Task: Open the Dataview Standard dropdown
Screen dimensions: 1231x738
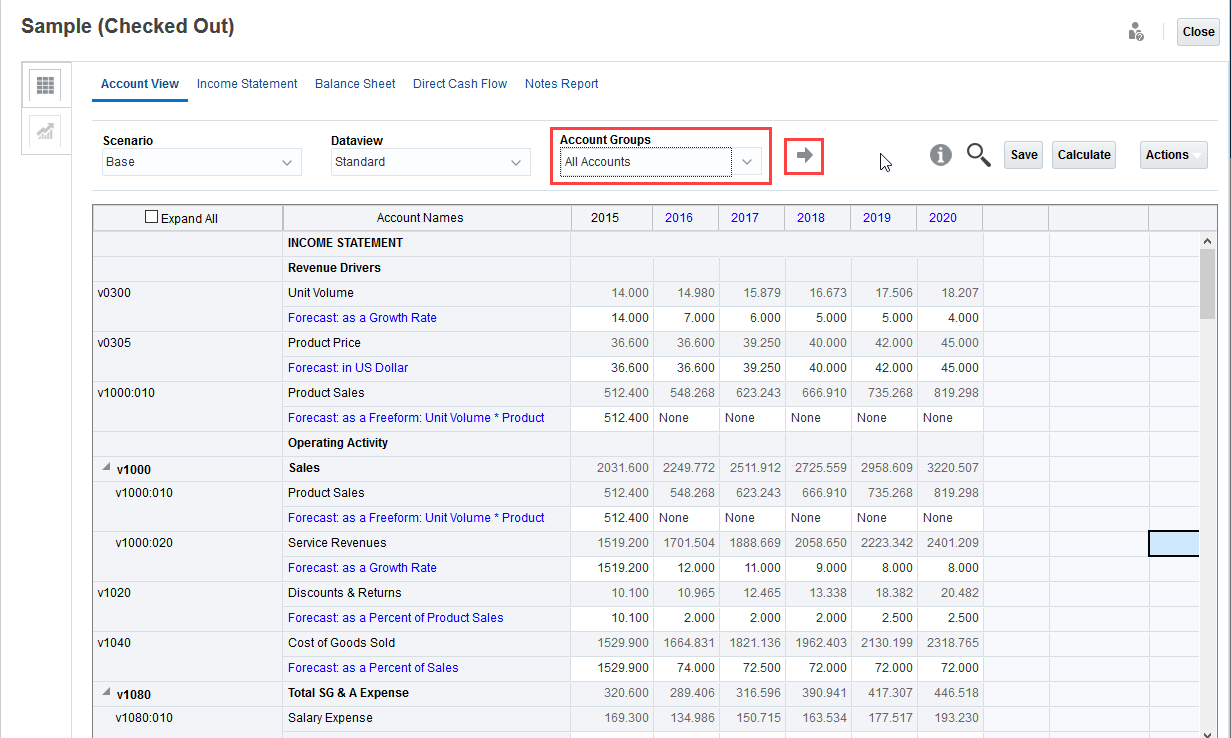Action: tap(430, 162)
